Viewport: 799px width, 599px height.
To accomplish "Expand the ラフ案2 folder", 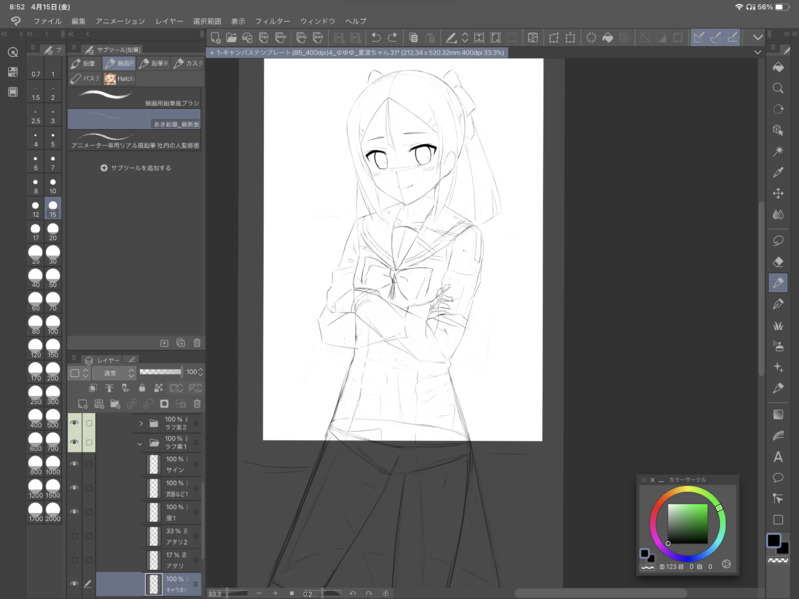I will tap(141, 423).
